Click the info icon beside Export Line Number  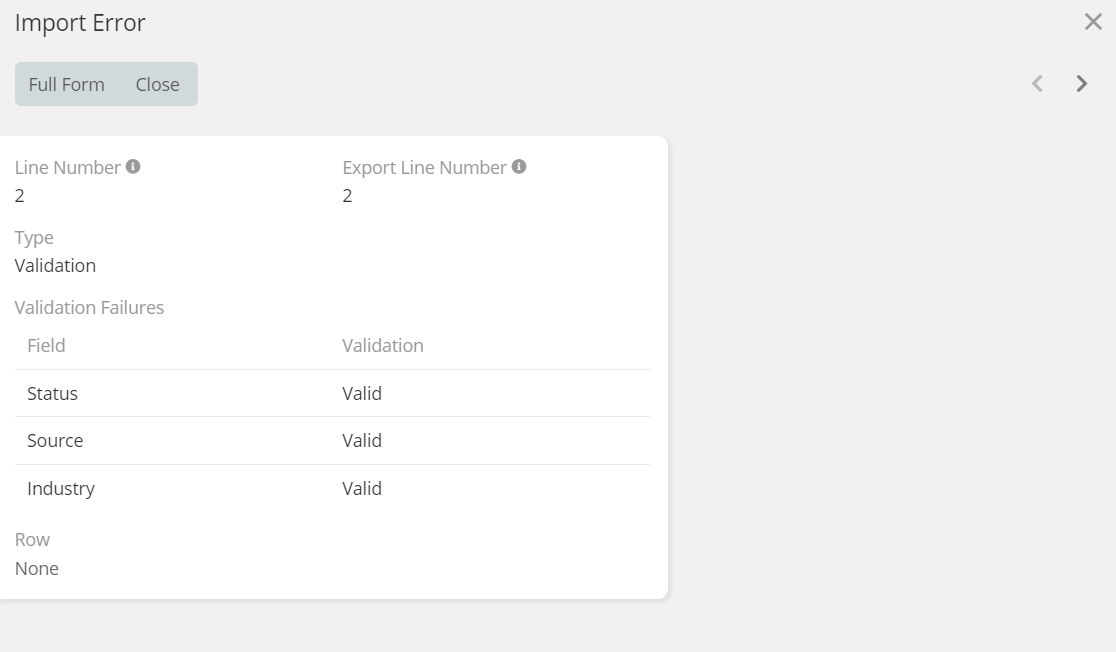tap(519, 167)
